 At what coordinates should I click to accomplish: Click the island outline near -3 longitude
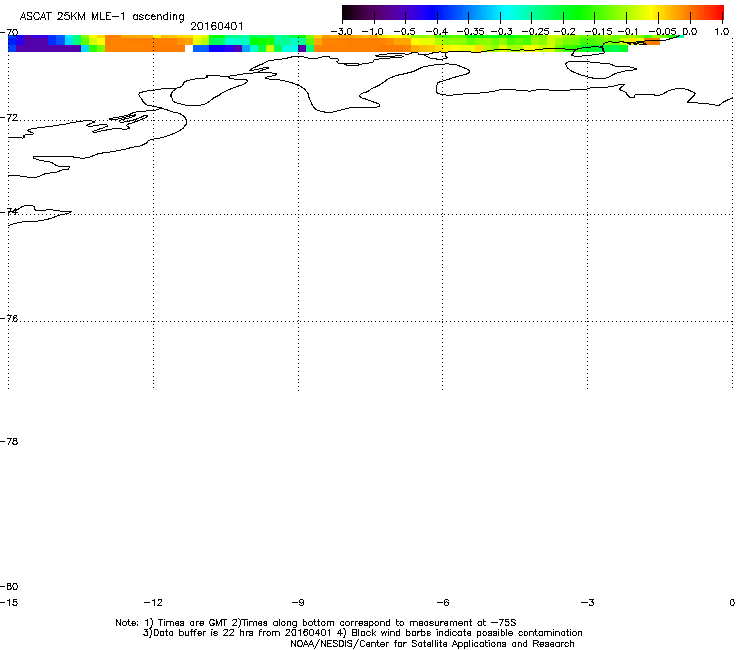600,70
